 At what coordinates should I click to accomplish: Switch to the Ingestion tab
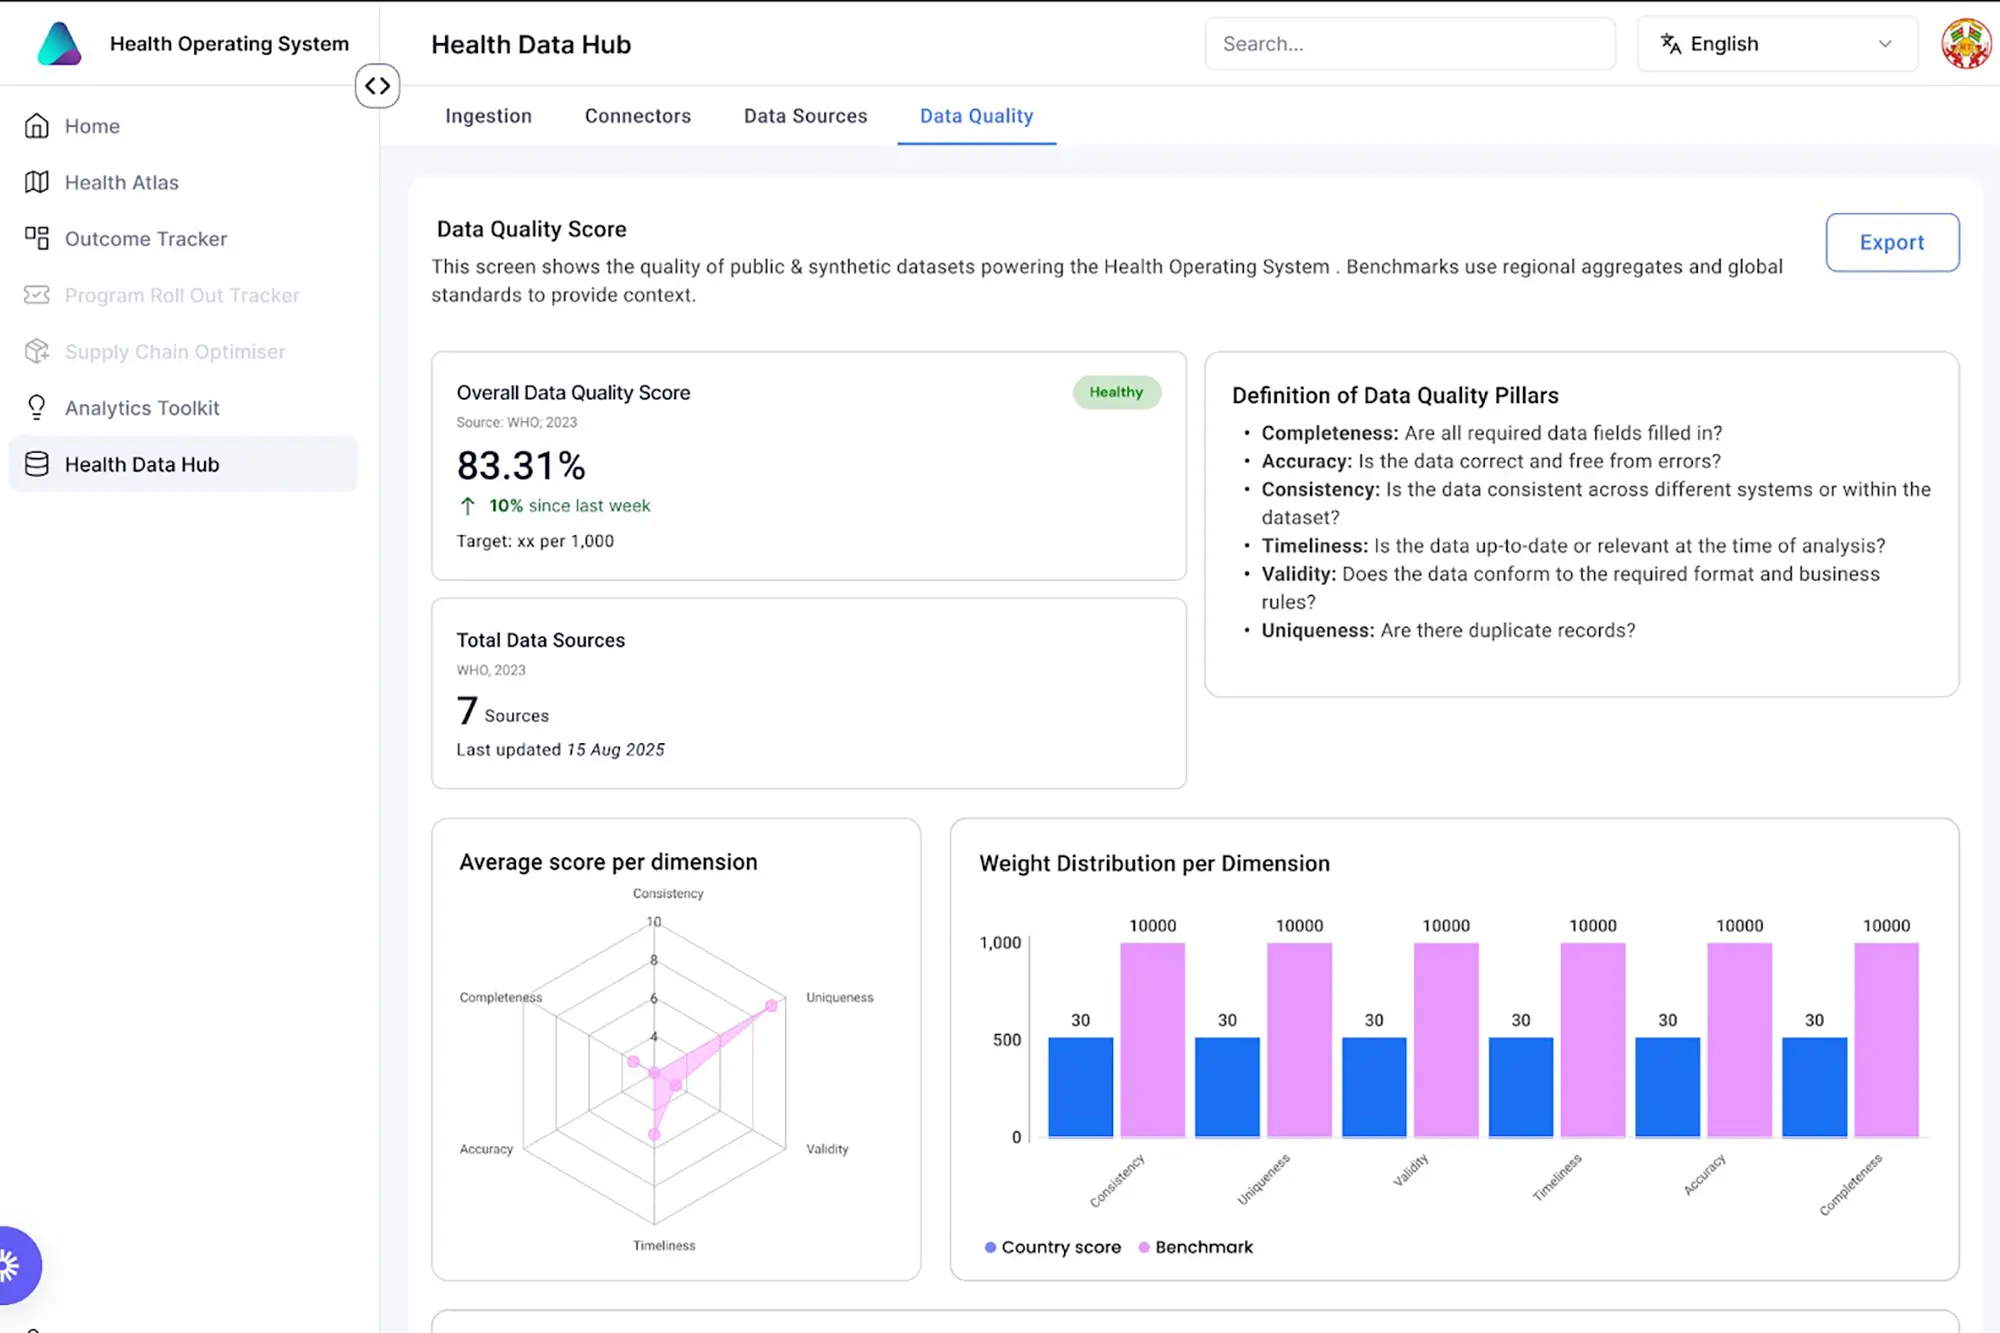[x=488, y=116]
